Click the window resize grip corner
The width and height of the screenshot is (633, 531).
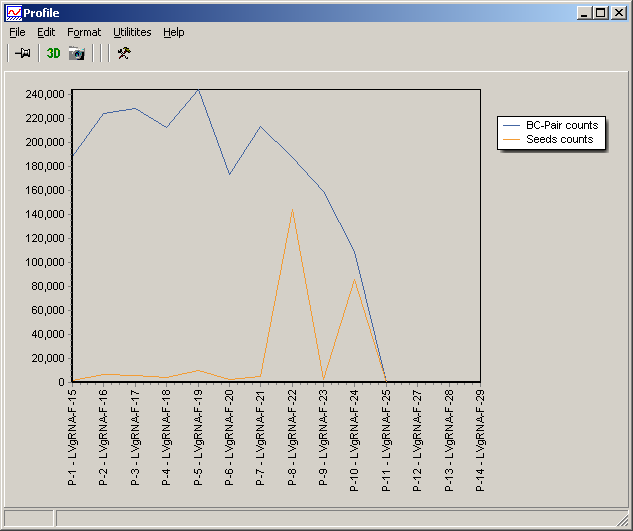tap(623, 521)
